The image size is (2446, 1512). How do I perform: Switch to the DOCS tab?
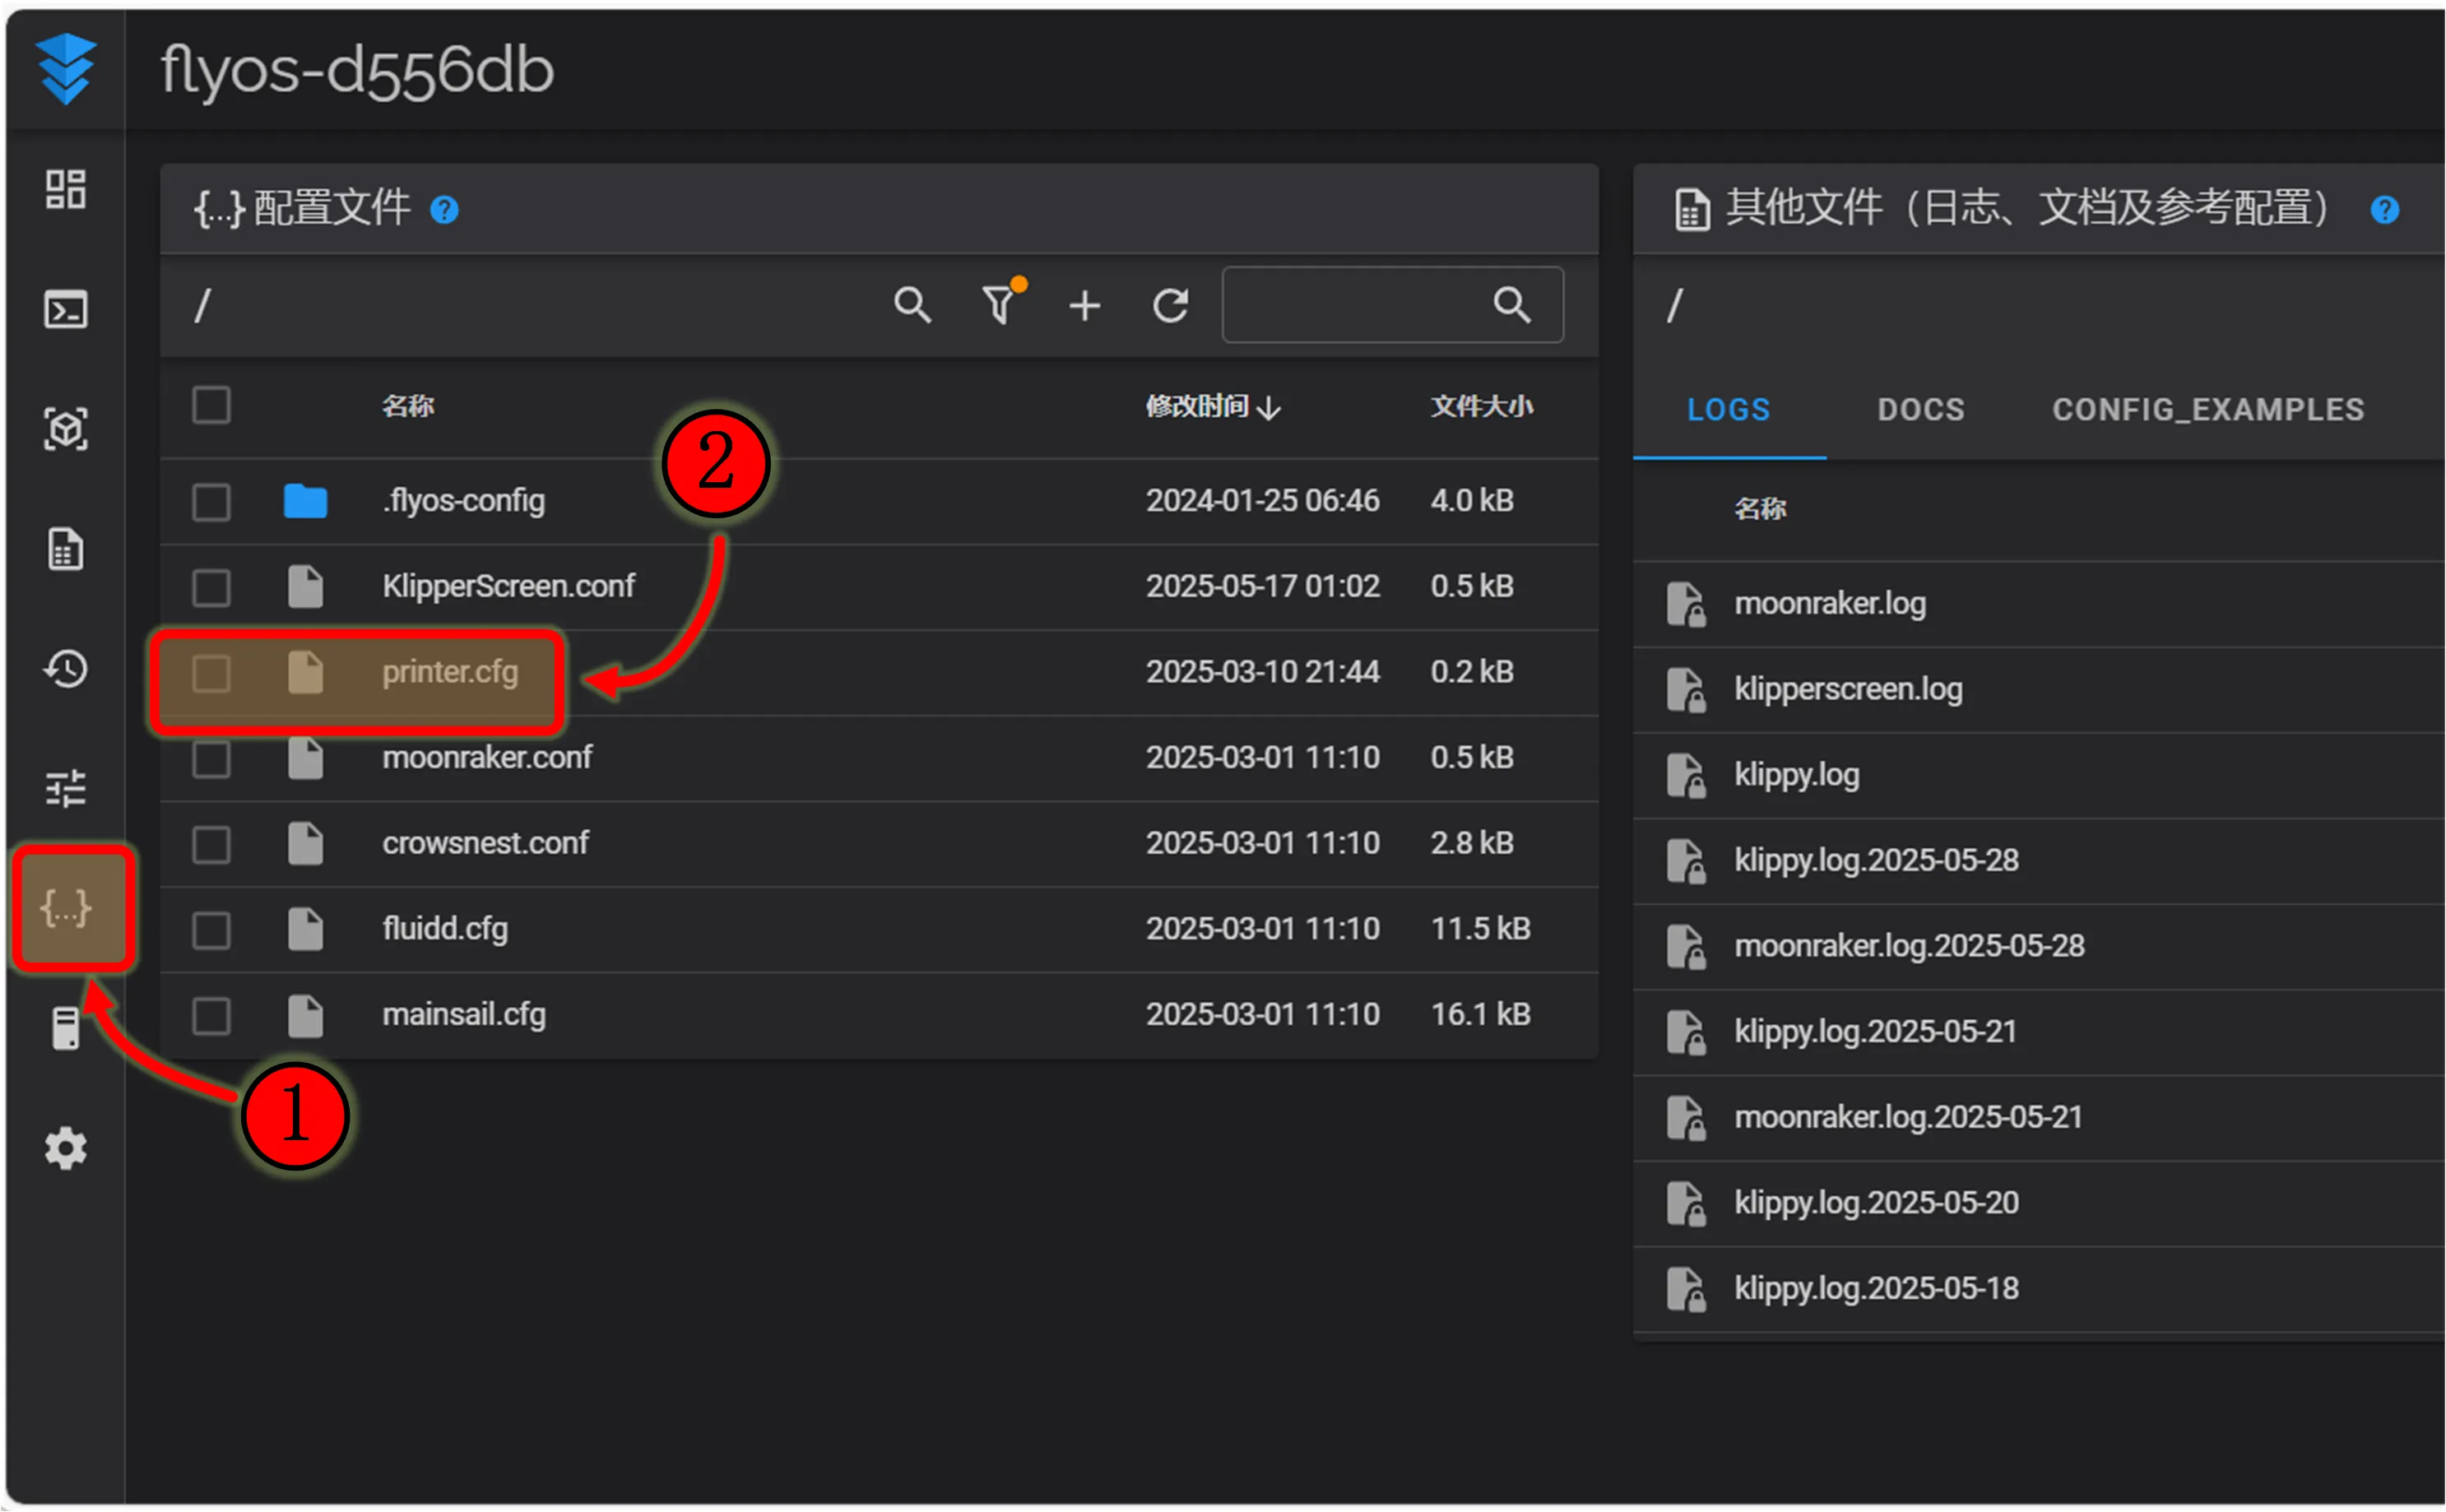click(x=1920, y=409)
